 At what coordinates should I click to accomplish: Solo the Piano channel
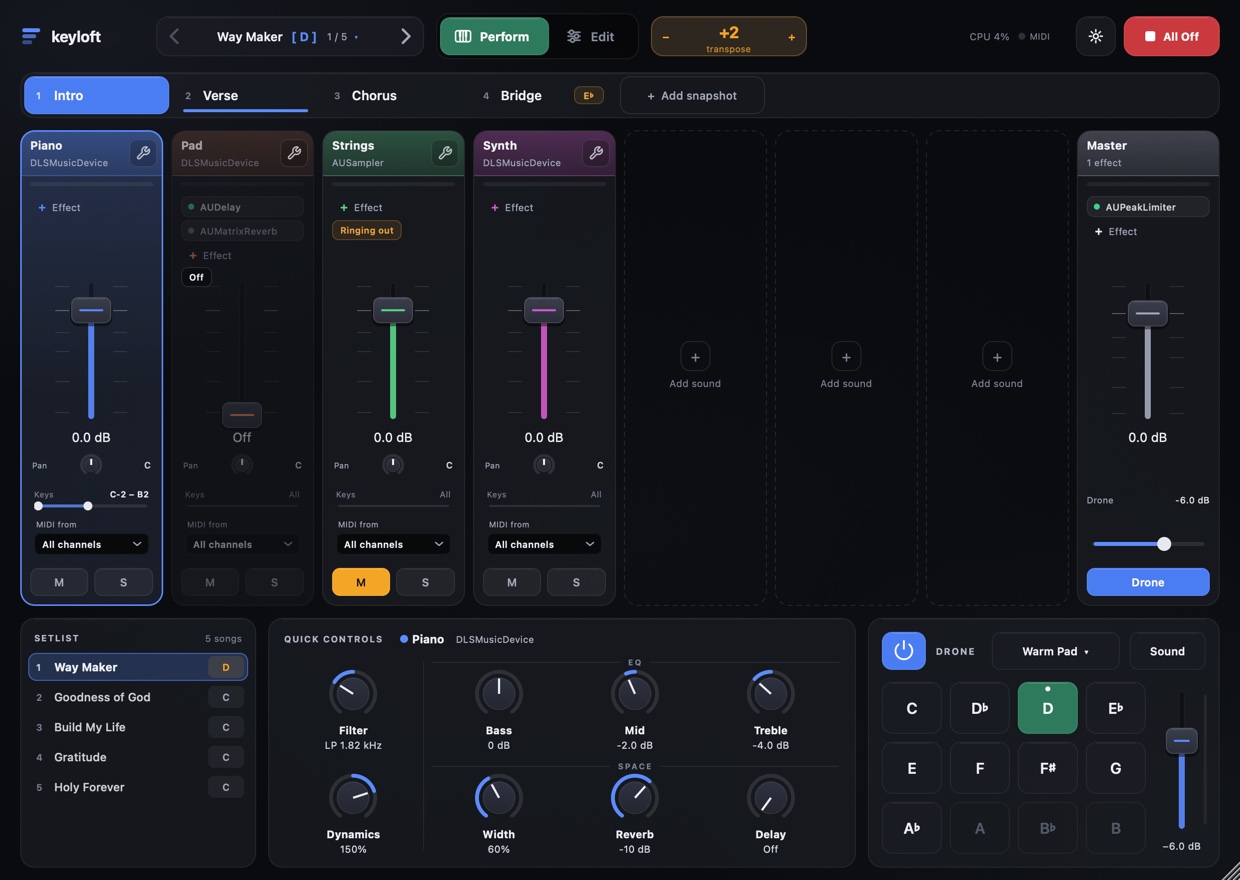[123, 582]
